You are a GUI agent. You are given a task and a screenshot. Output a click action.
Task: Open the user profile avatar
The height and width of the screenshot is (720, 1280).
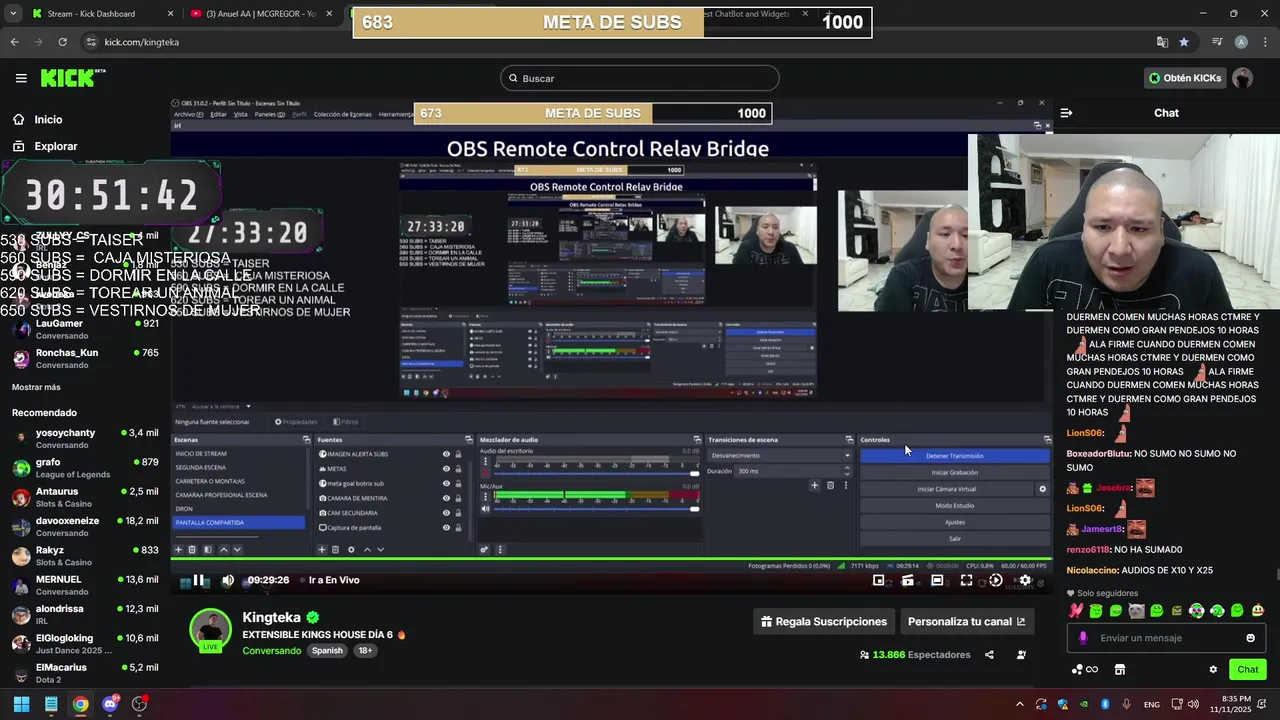1243,78
